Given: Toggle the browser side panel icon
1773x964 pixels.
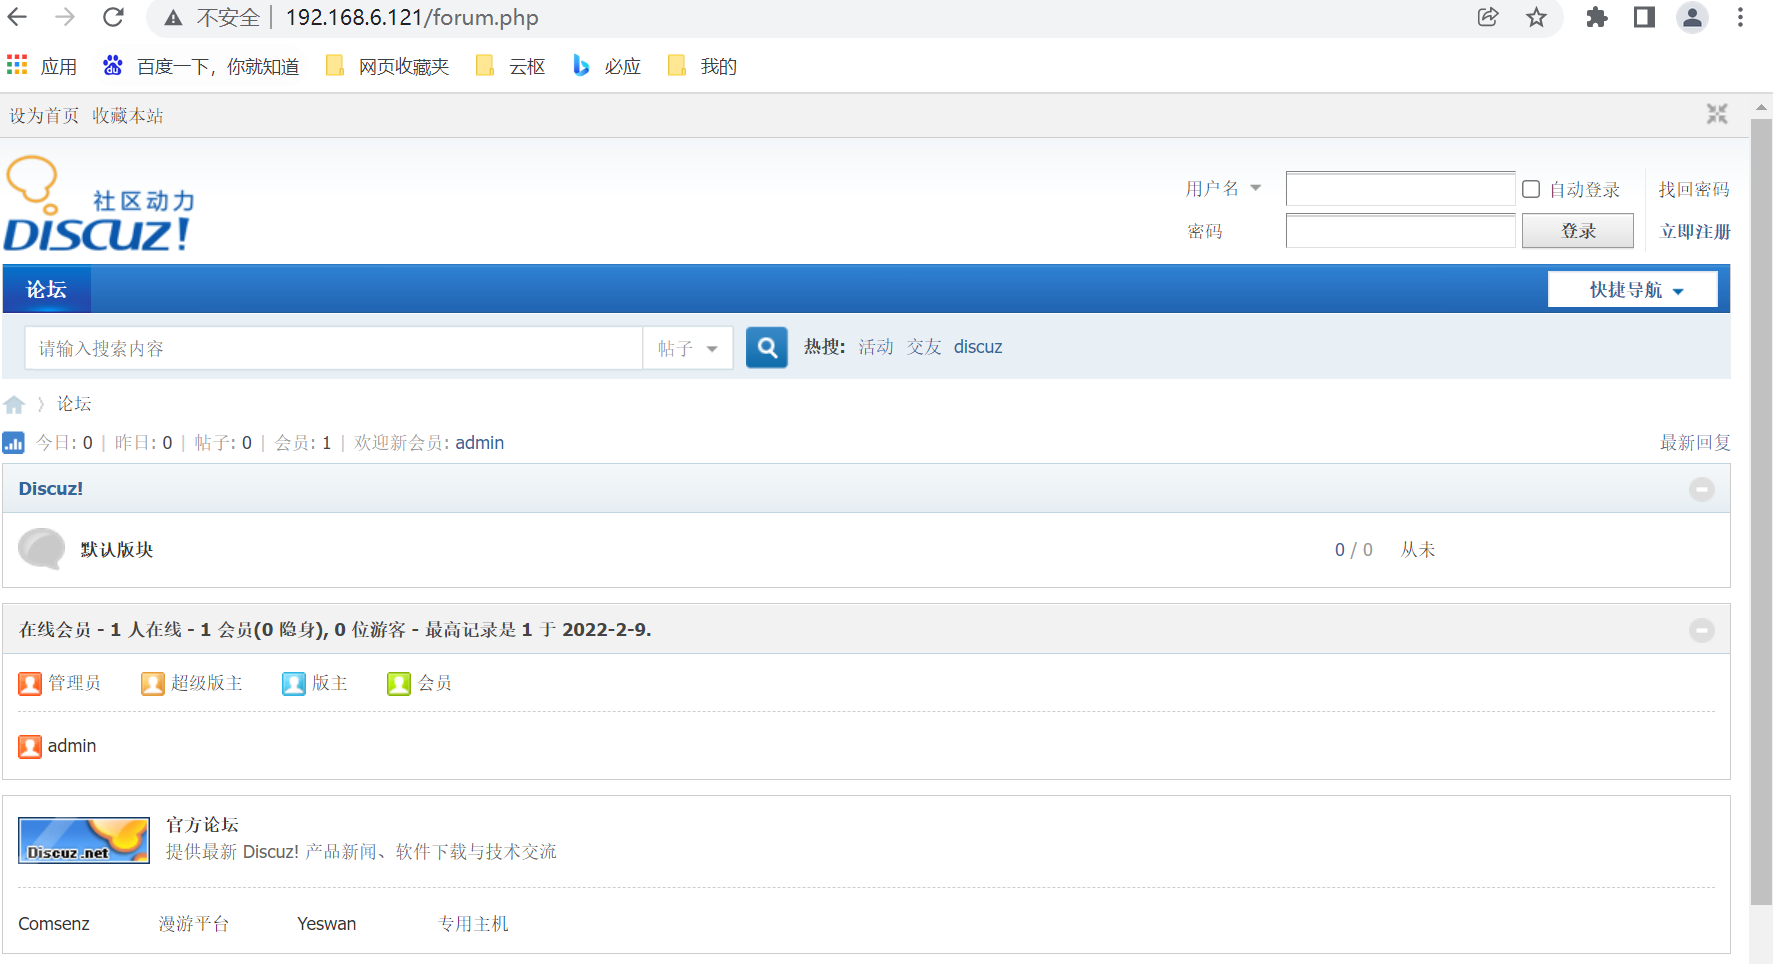Looking at the screenshot, I should pos(1644,17).
